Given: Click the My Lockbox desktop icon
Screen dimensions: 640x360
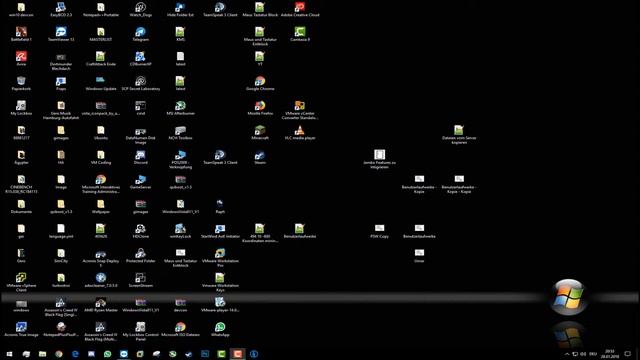Looking at the screenshot, I should point(21,108).
